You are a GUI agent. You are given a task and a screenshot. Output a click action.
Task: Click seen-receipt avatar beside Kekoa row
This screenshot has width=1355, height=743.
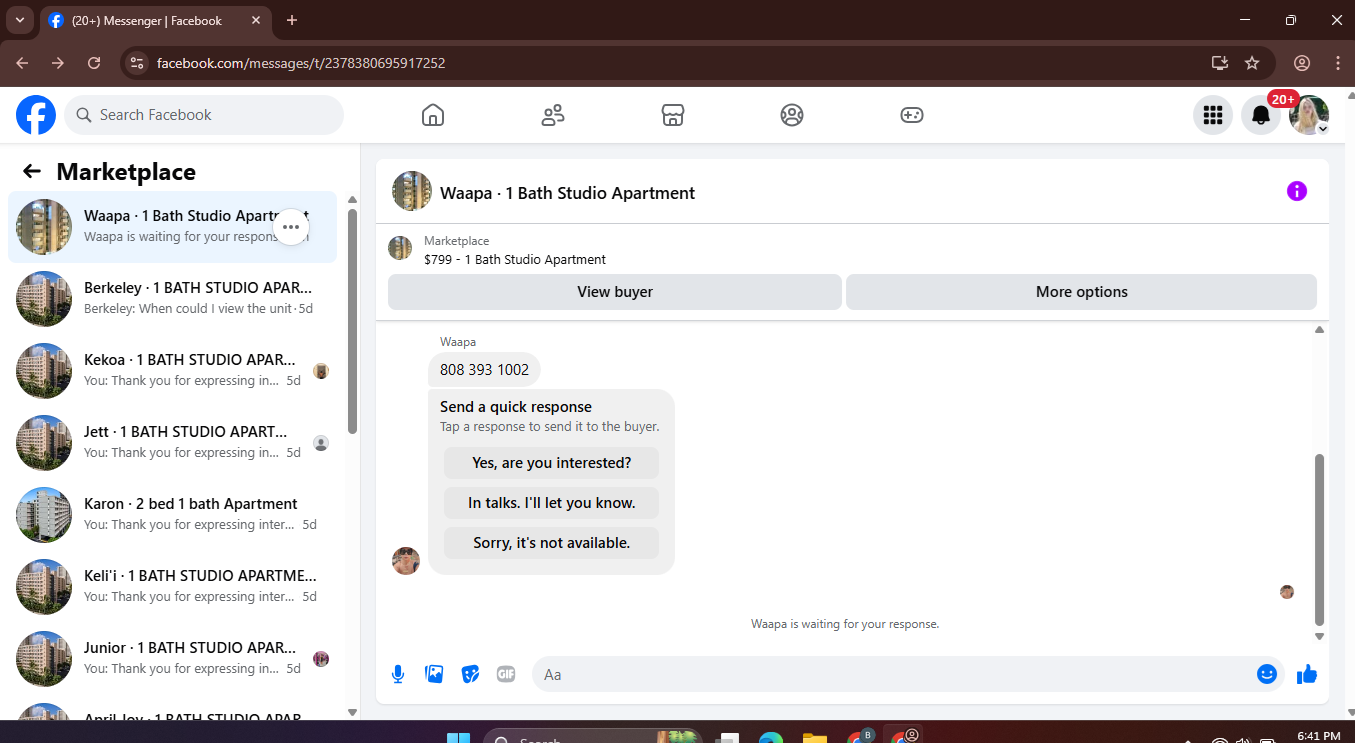click(321, 371)
